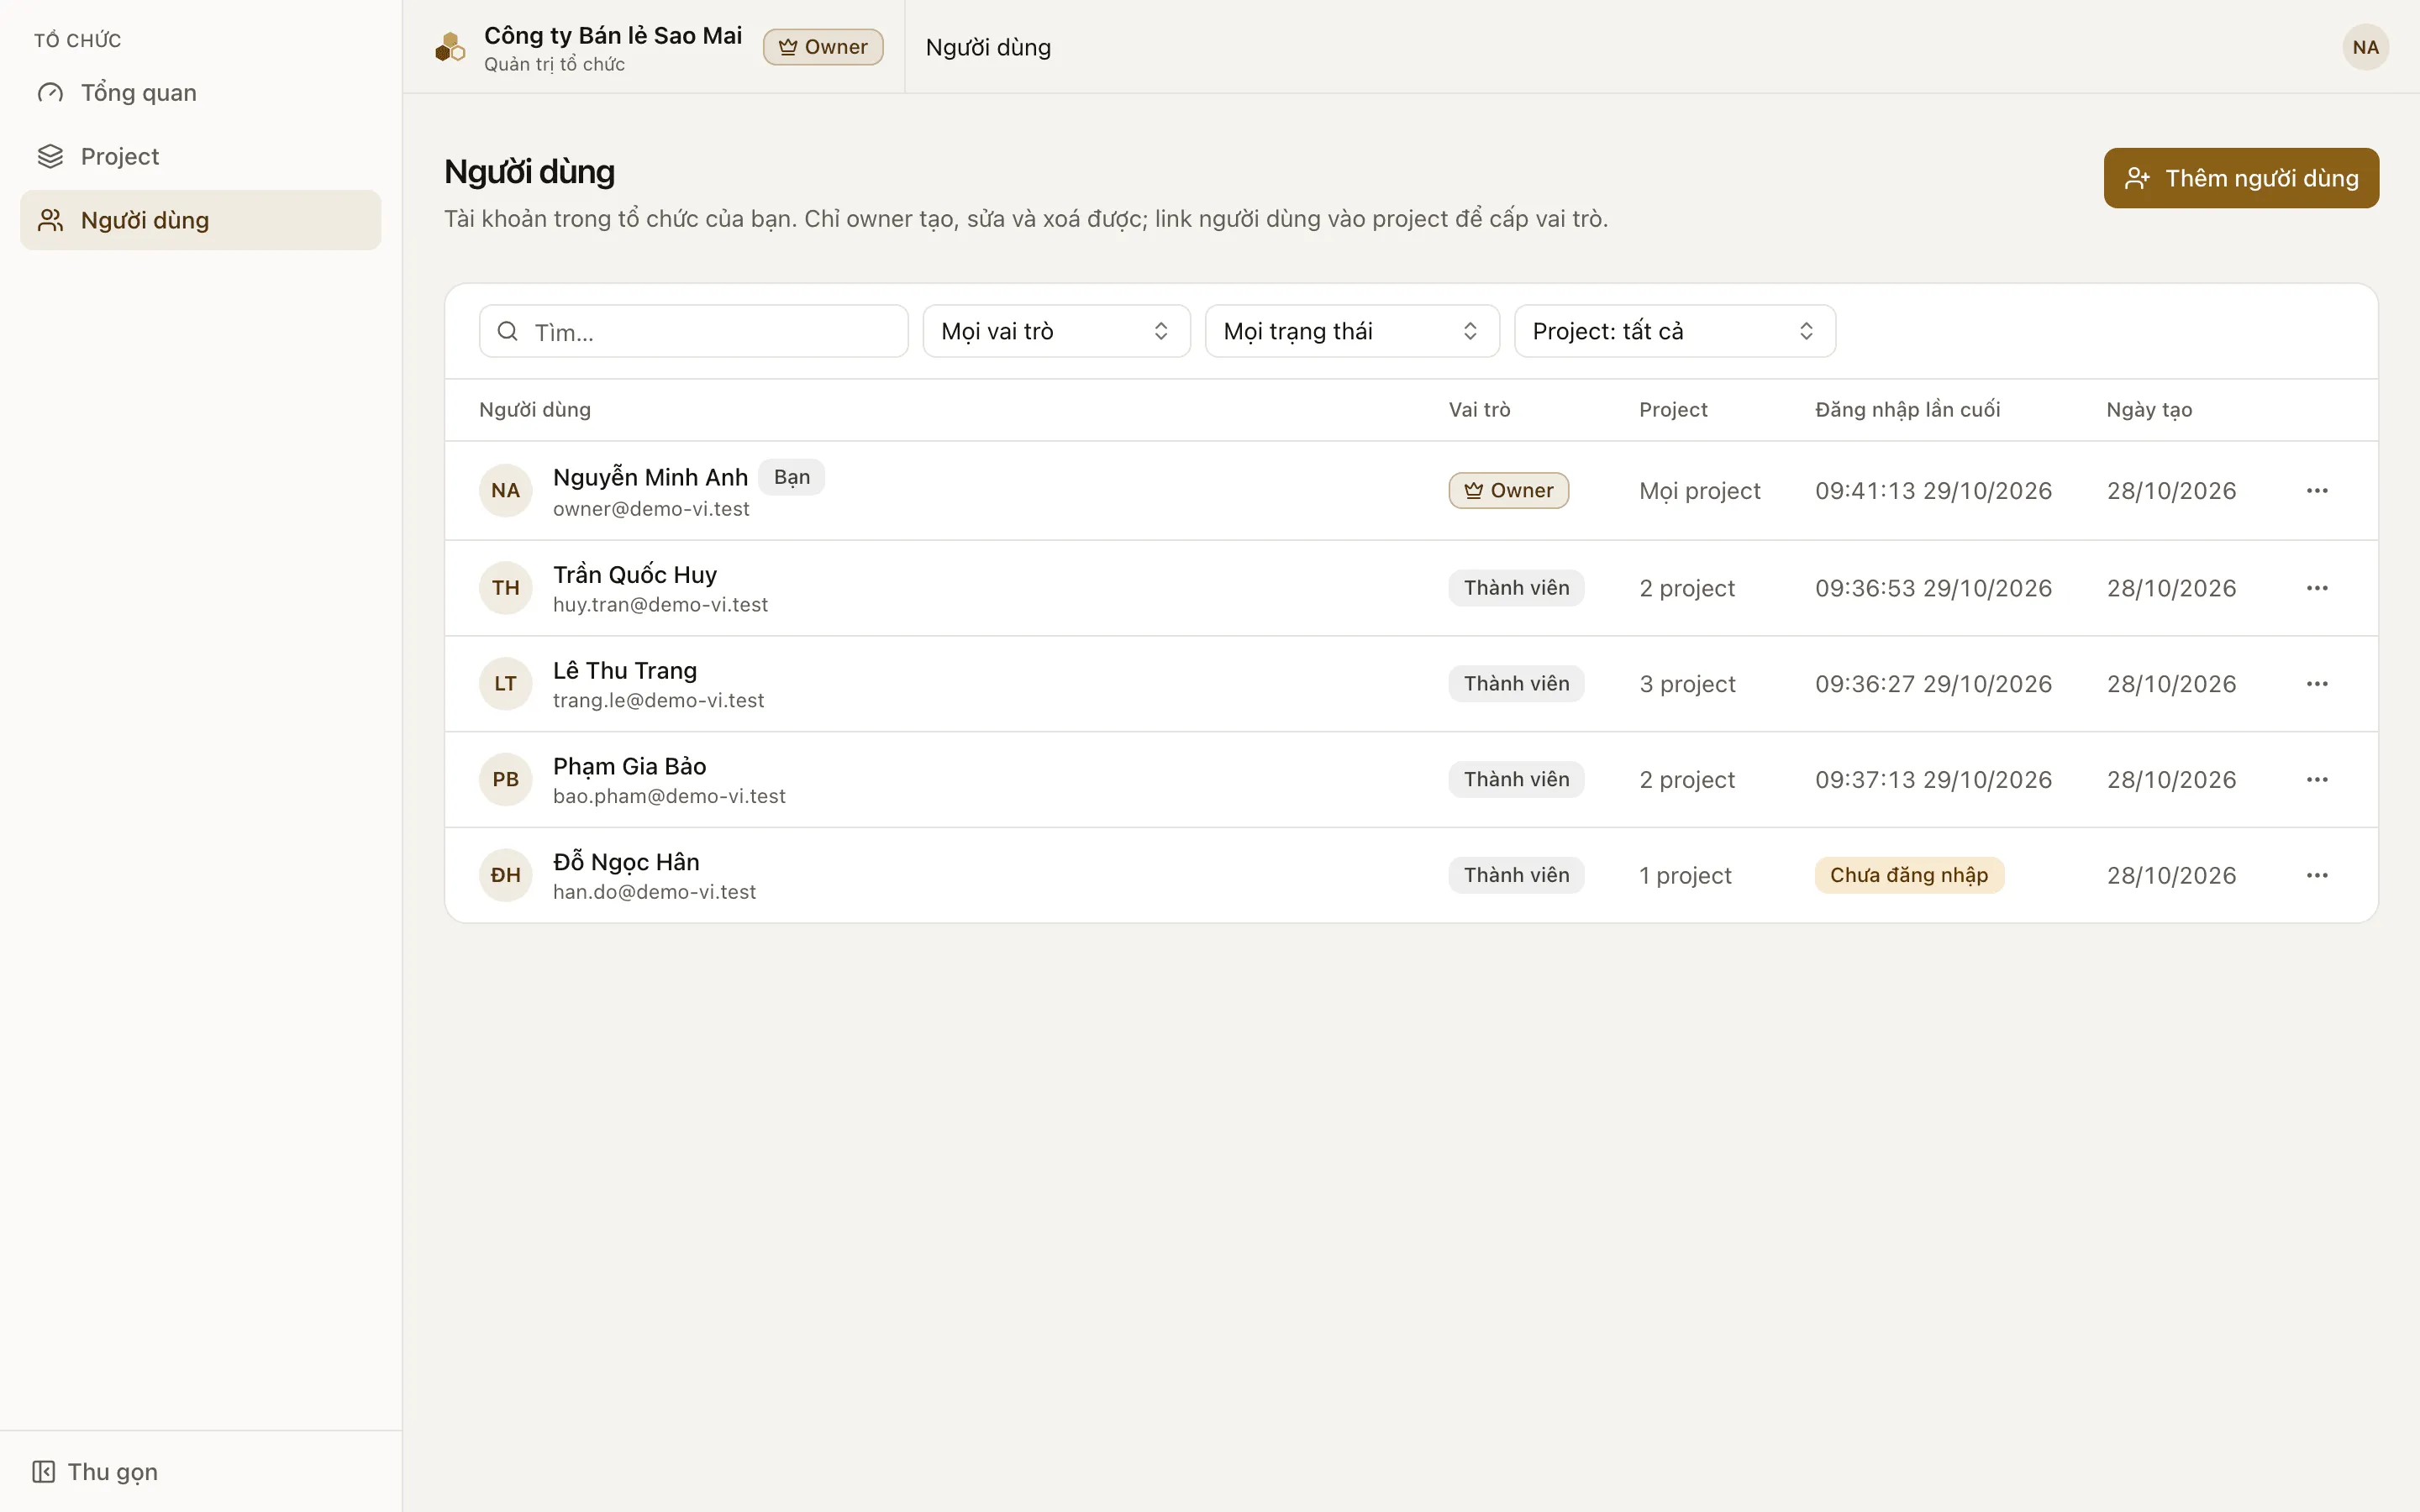The height and width of the screenshot is (1512, 2420).
Task: Go to Project in the sidebar
Action: (200, 156)
